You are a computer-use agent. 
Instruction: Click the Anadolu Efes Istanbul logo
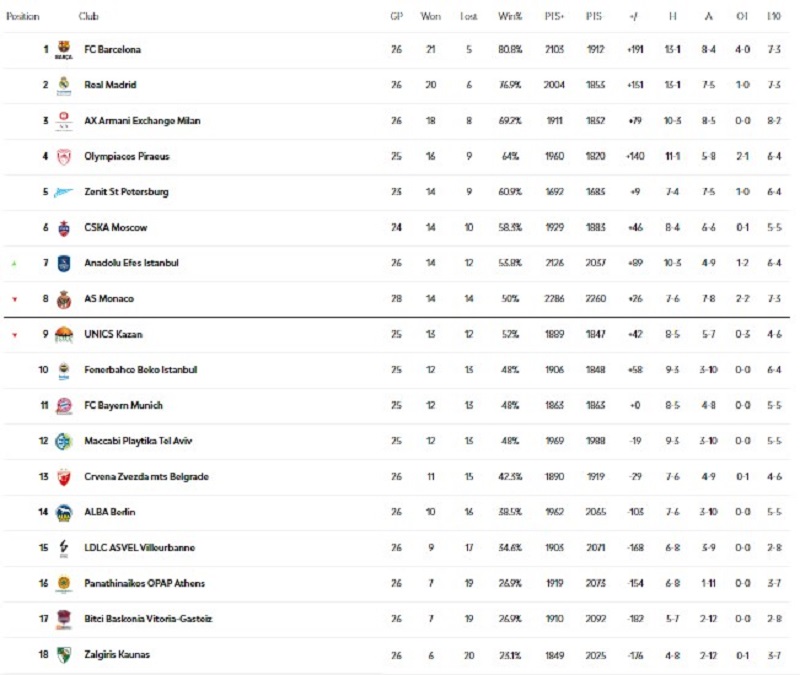click(x=64, y=263)
